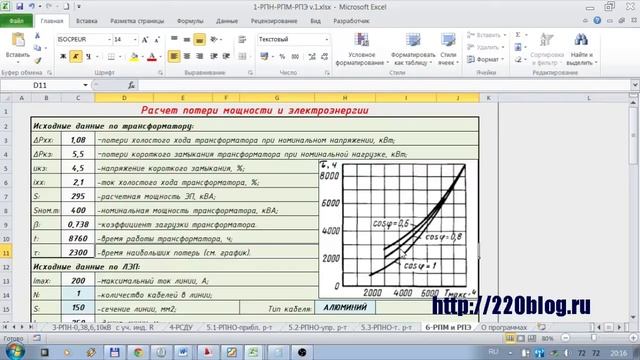
Task: Open the Файл tab
Action: point(16,21)
